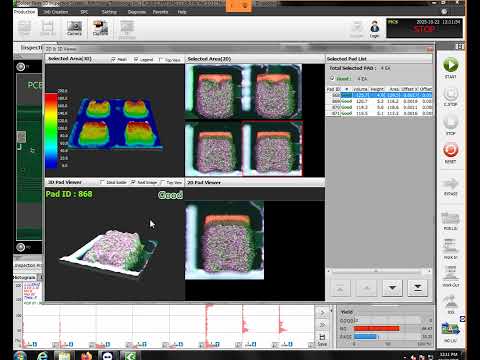This screenshot has height=360, width=480.
Task: Toggle Top View checkbox in Selected Area 3D
Action: point(161,60)
